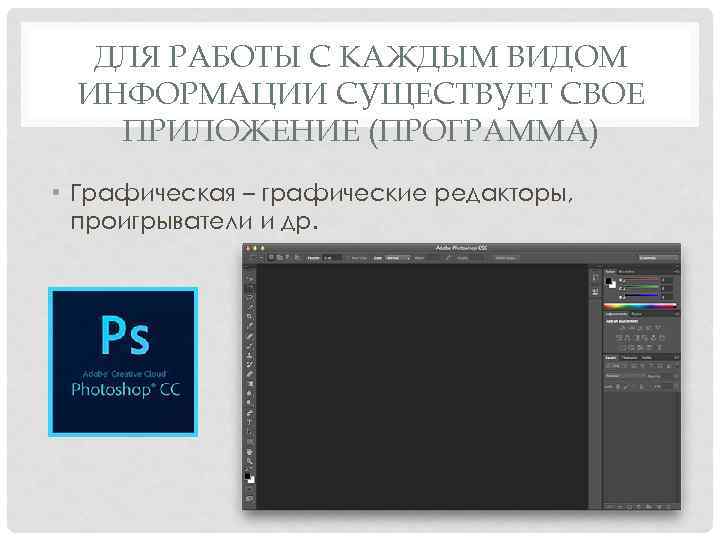The image size is (720, 540).
Task: Click the Photoshop CC logo image
Action: [123, 362]
